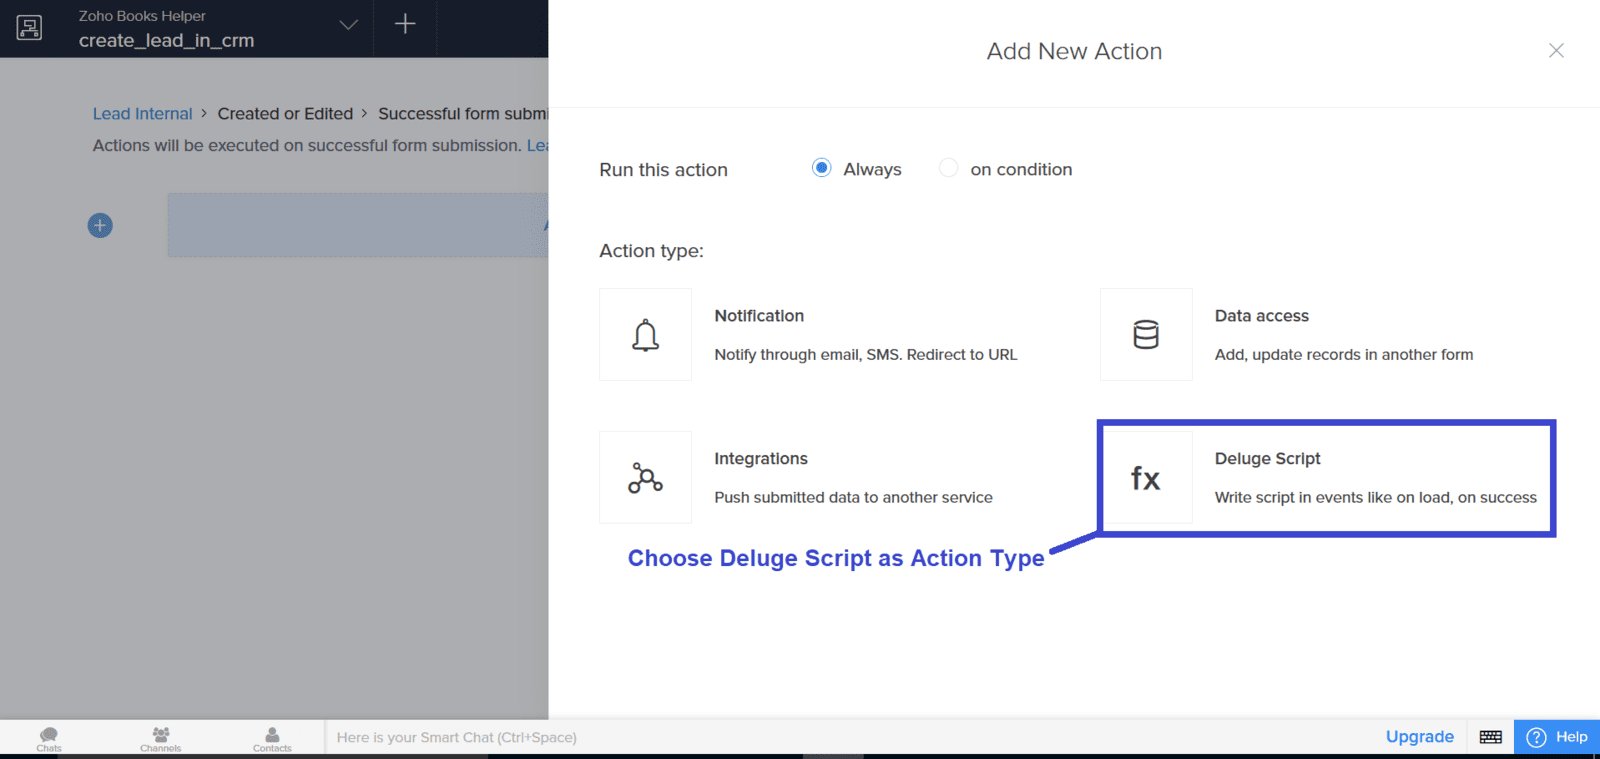The image size is (1600, 759).
Task: Click the Integrations action title
Action: point(760,459)
